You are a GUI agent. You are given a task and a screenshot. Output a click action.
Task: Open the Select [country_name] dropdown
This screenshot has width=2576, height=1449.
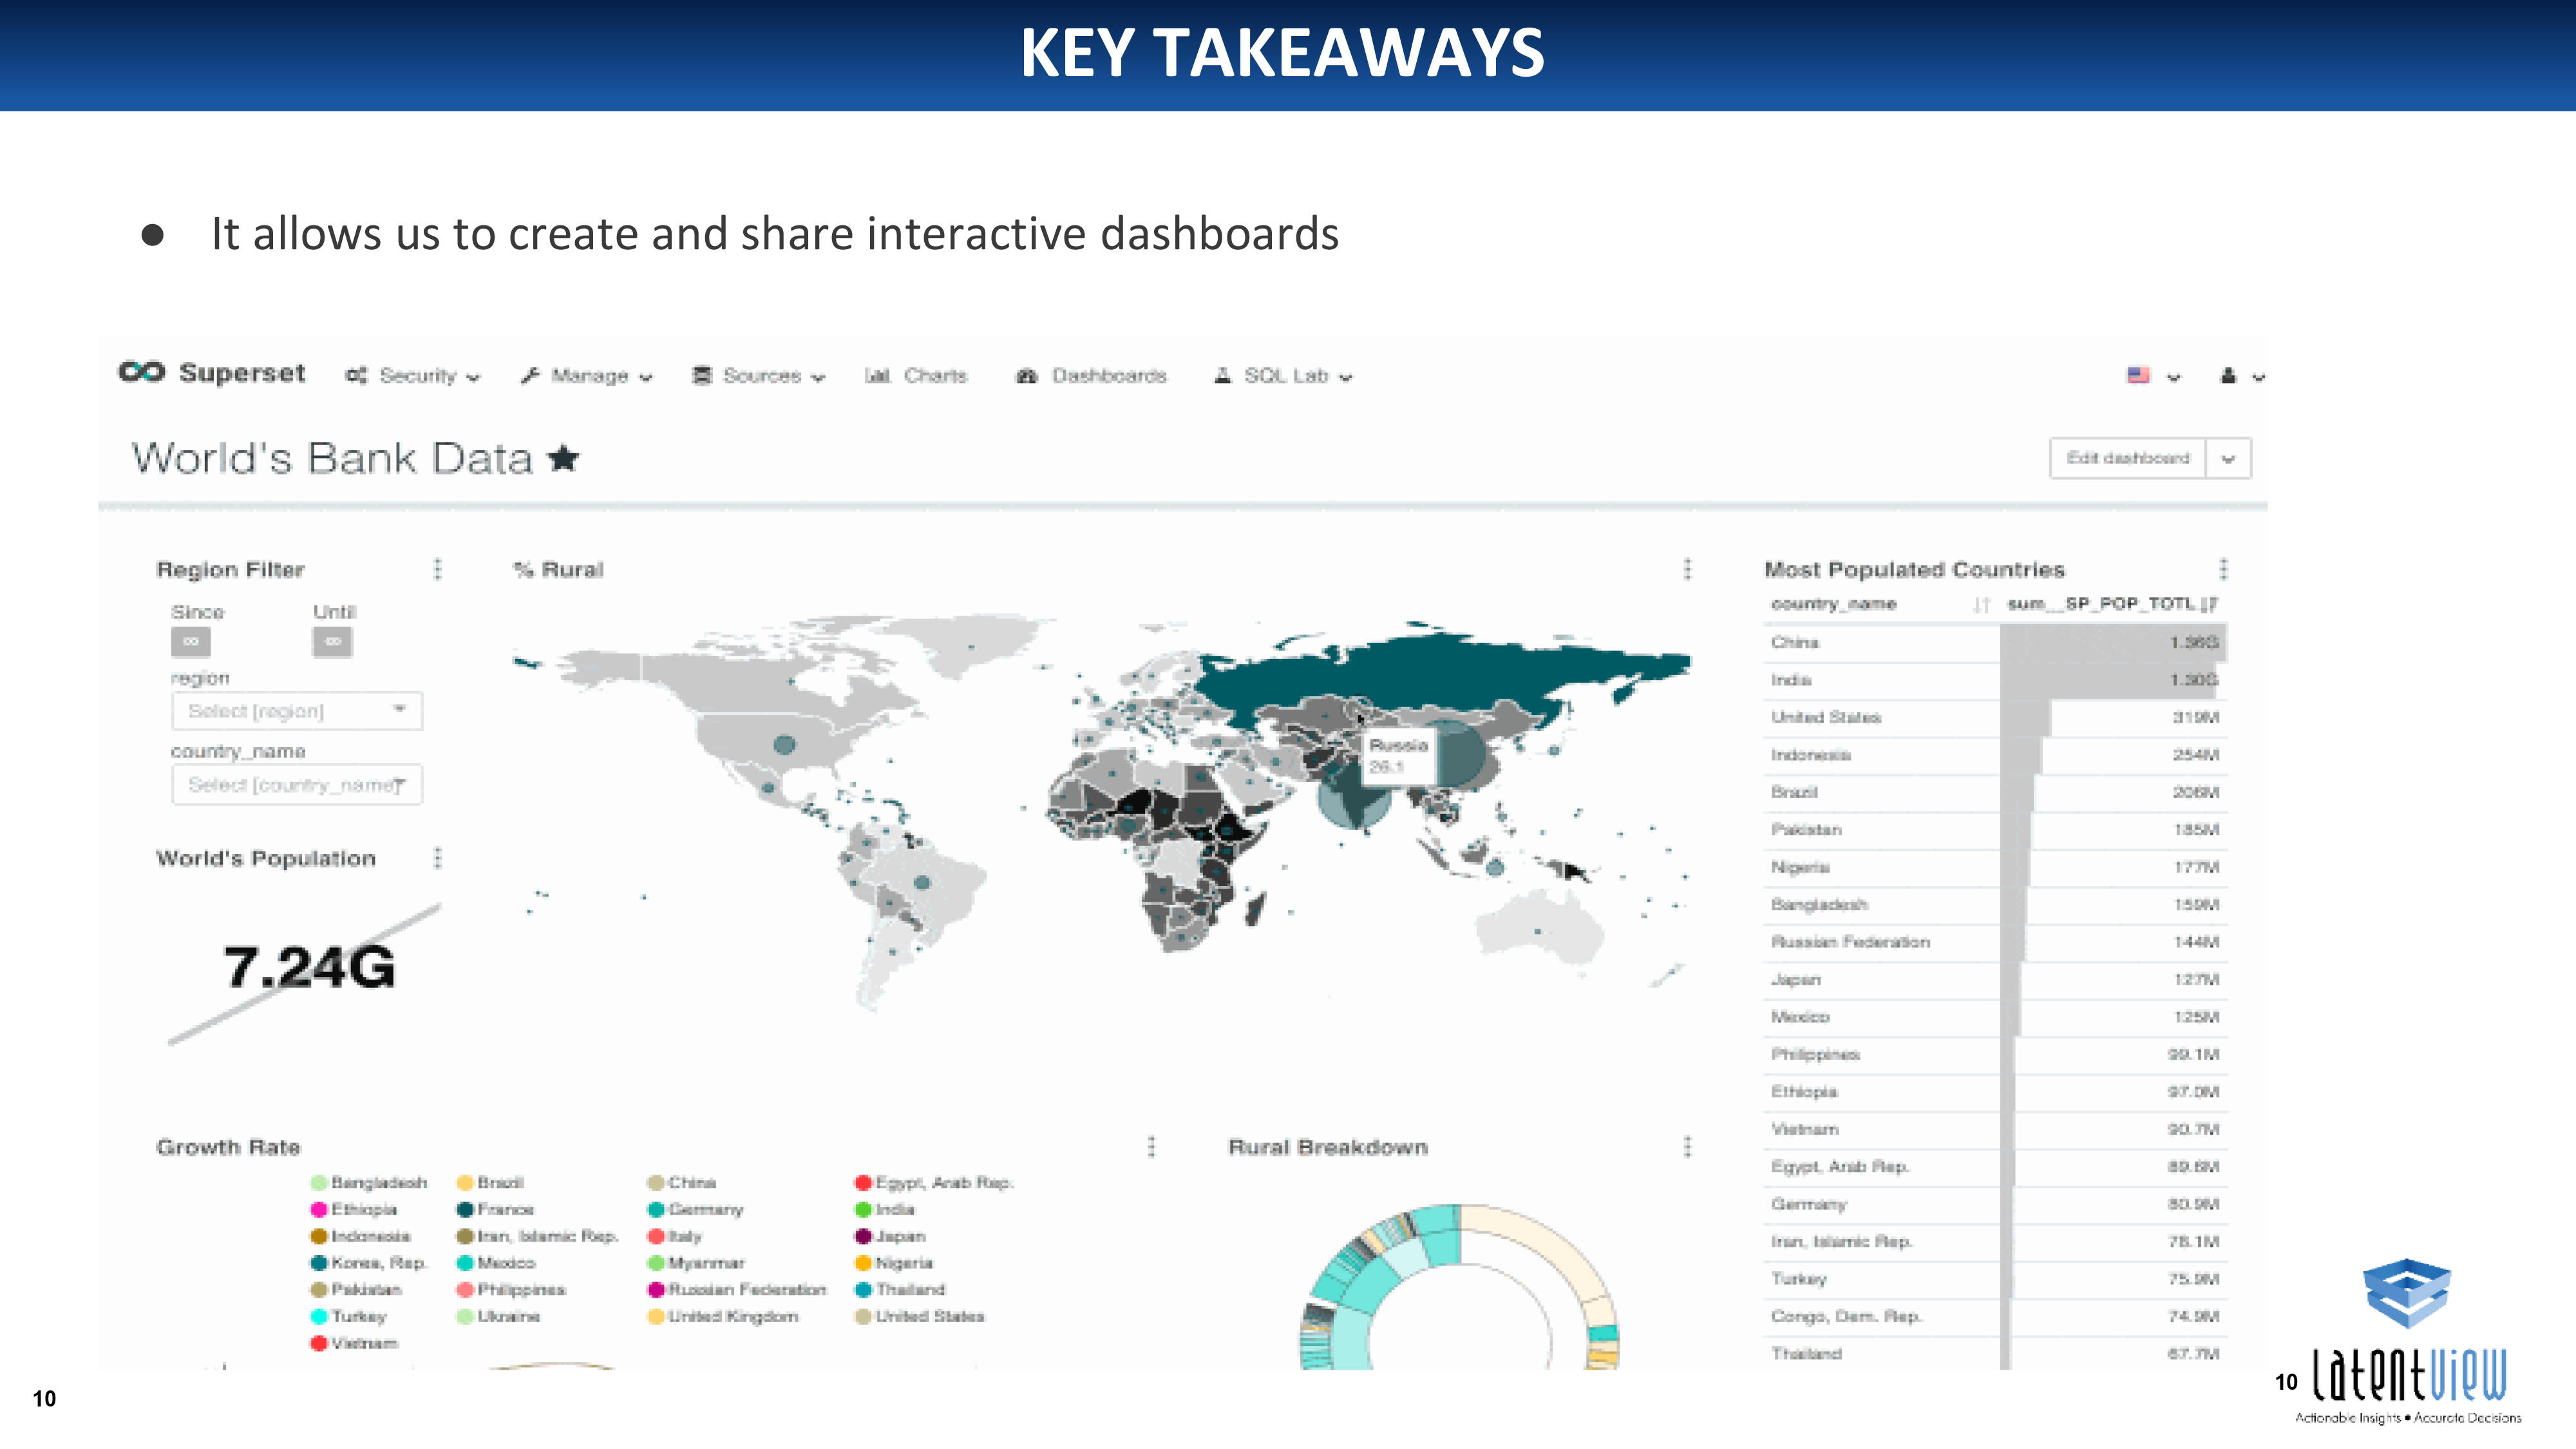click(x=297, y=785)
